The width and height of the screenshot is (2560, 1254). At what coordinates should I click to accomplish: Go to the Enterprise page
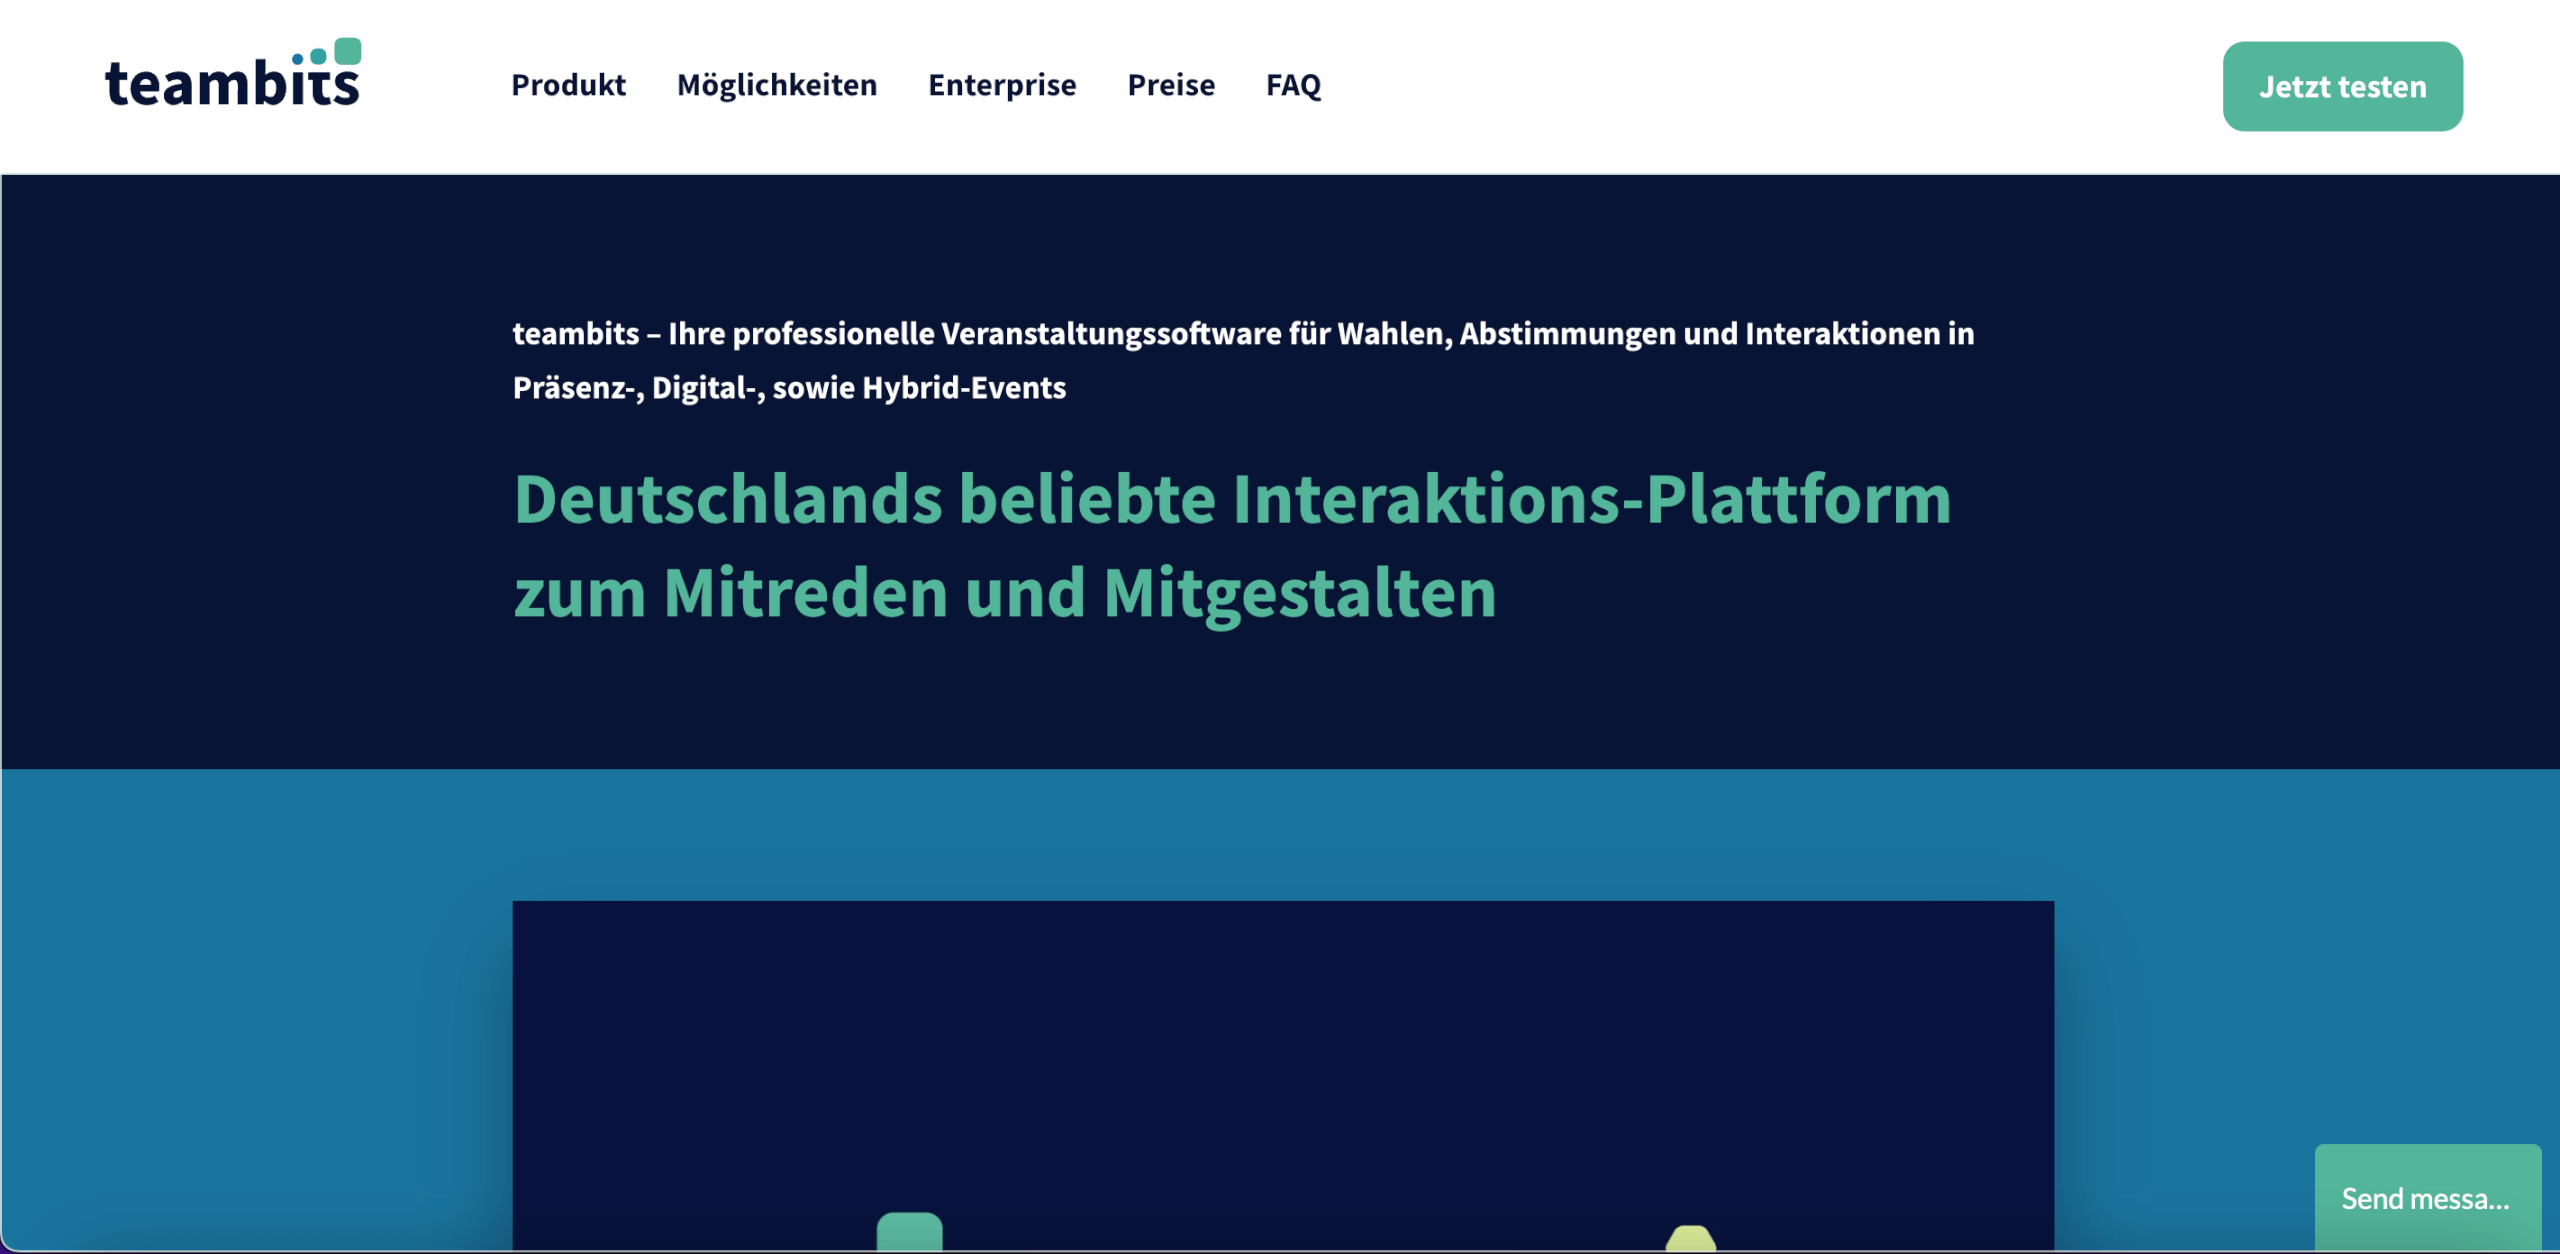(1002, 85)
